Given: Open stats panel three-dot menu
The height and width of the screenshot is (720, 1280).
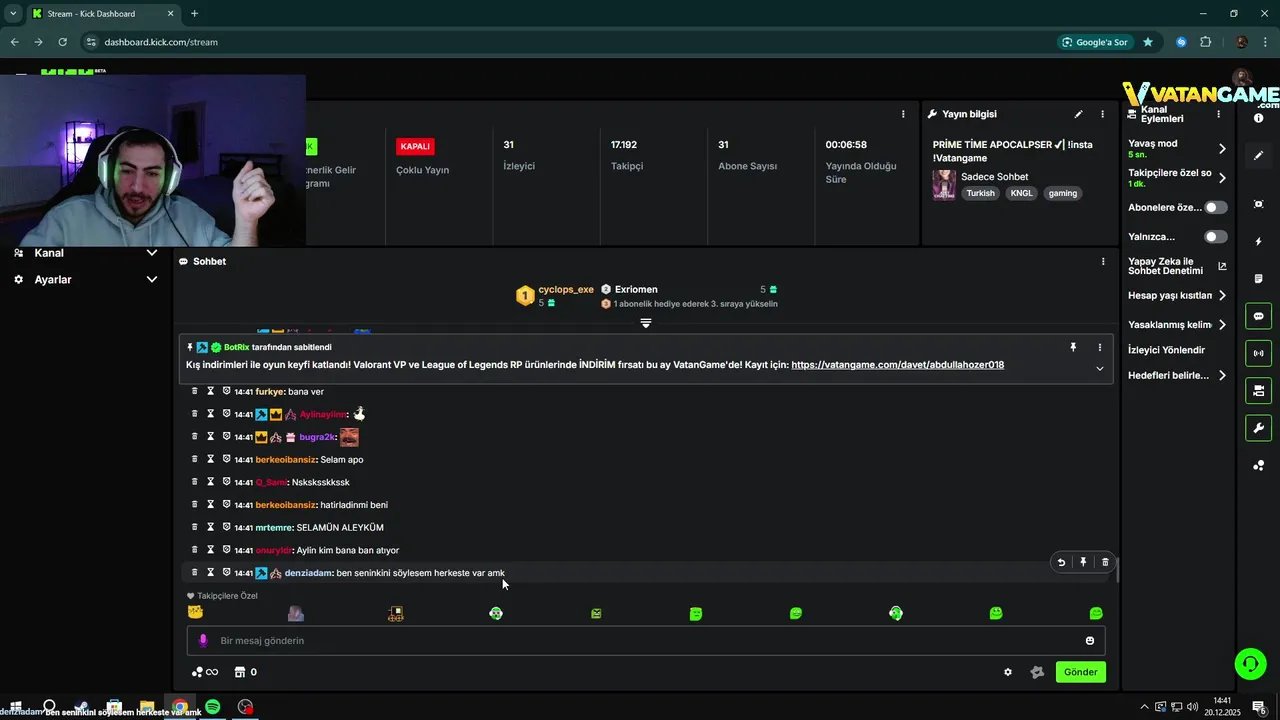Looking at the screenshot, I should point(903,114).
